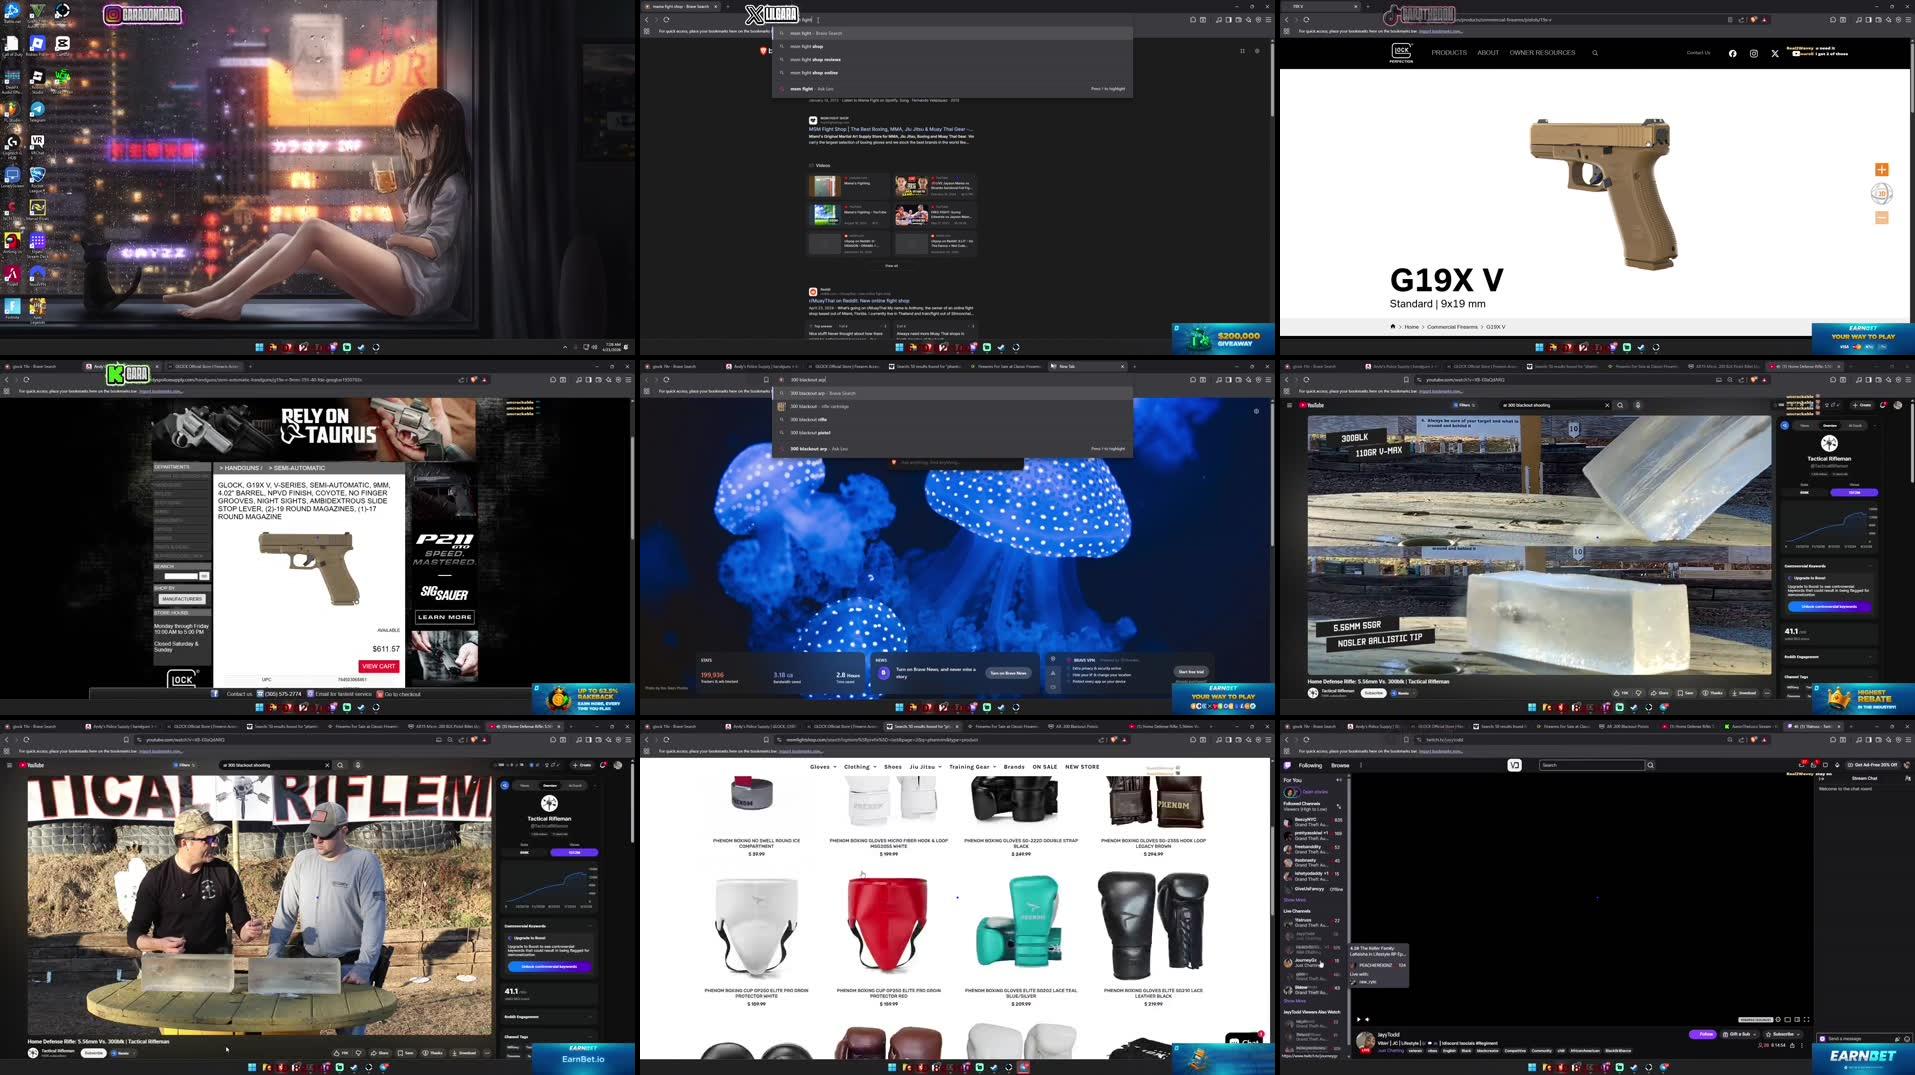Open Following tab on Twitch
1915x1075 pixels.
[1310, 765]
